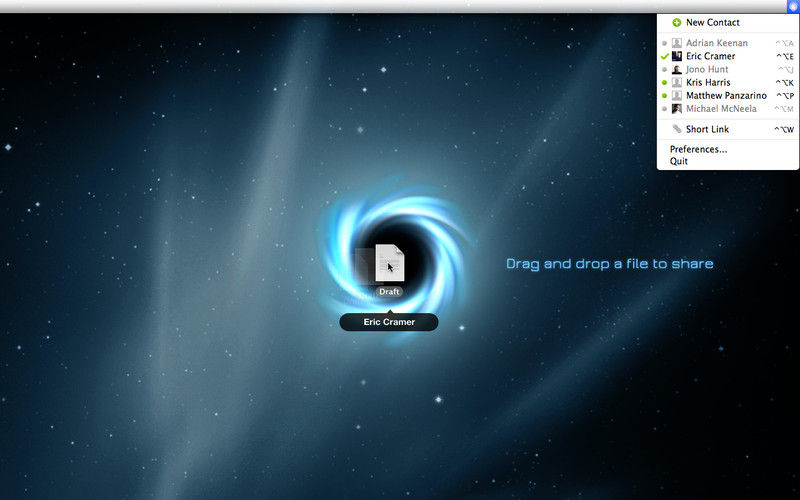Image resolution: width=800 pixels, height=500 pixels.
Task: Click the Eric Cramer label below the vortex
Action: point(388,322)
